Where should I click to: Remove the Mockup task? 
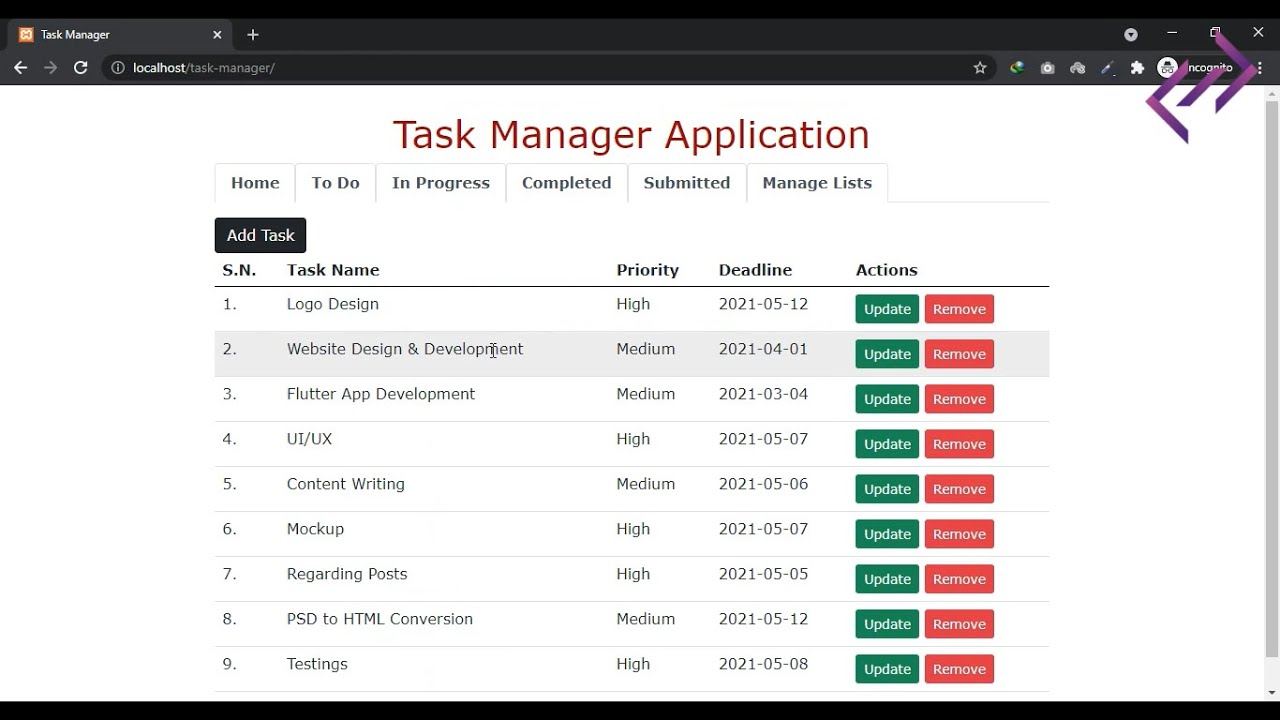click(x=959, y=534)
